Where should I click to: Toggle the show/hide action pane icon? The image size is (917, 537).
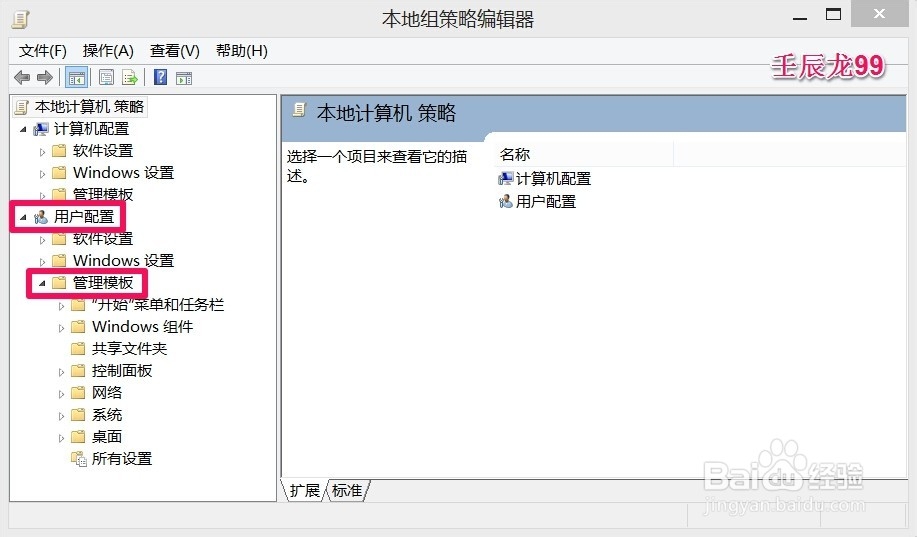pyautogui.click(x=184, y=78)
